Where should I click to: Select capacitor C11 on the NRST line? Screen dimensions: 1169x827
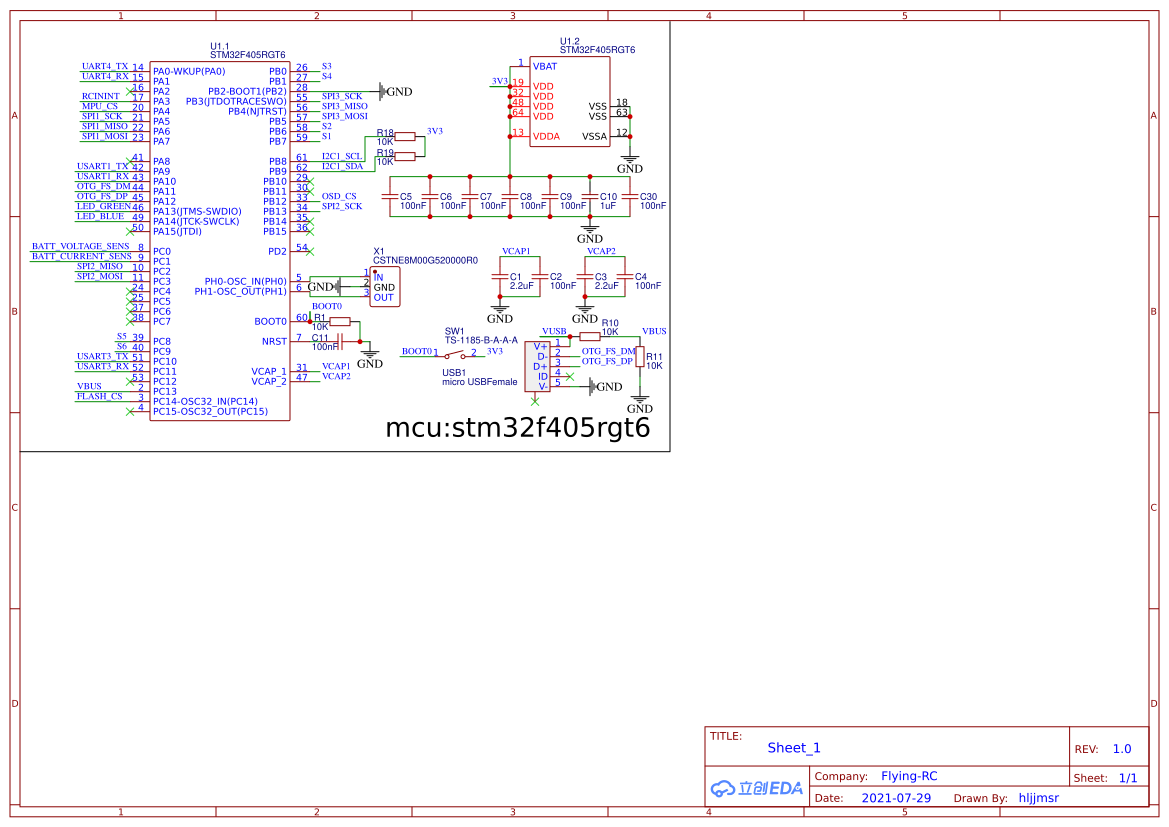340,340
